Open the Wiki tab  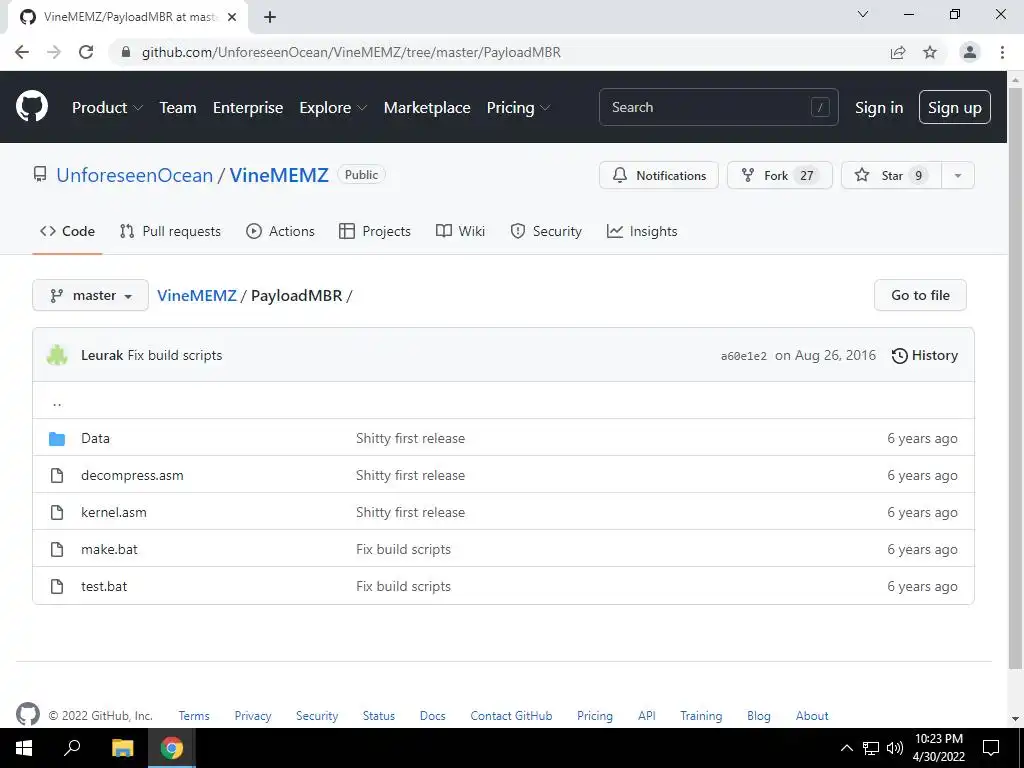click(460, 231)
